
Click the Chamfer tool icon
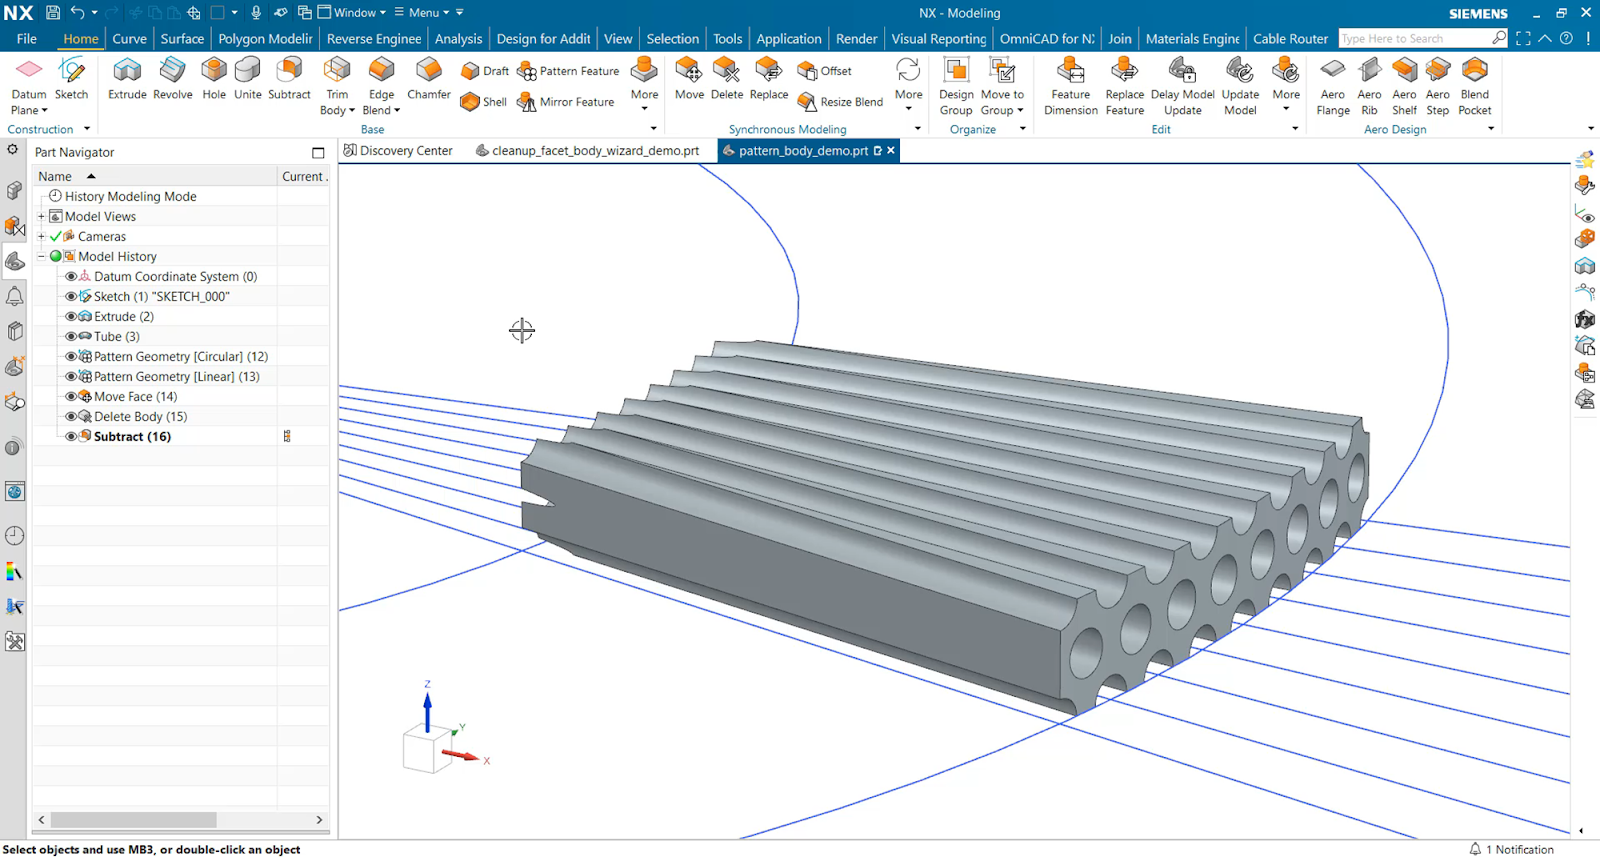tap(429, 70)
